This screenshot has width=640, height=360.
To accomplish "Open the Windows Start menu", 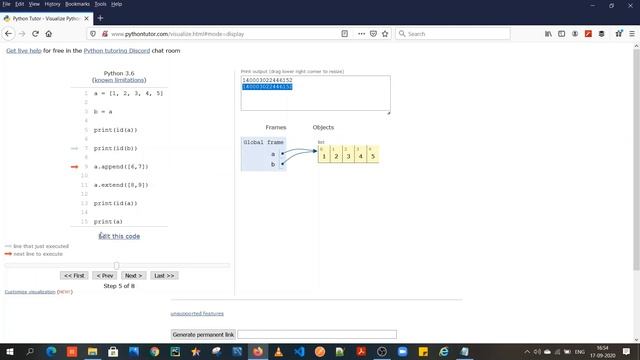I will [9, 351].
